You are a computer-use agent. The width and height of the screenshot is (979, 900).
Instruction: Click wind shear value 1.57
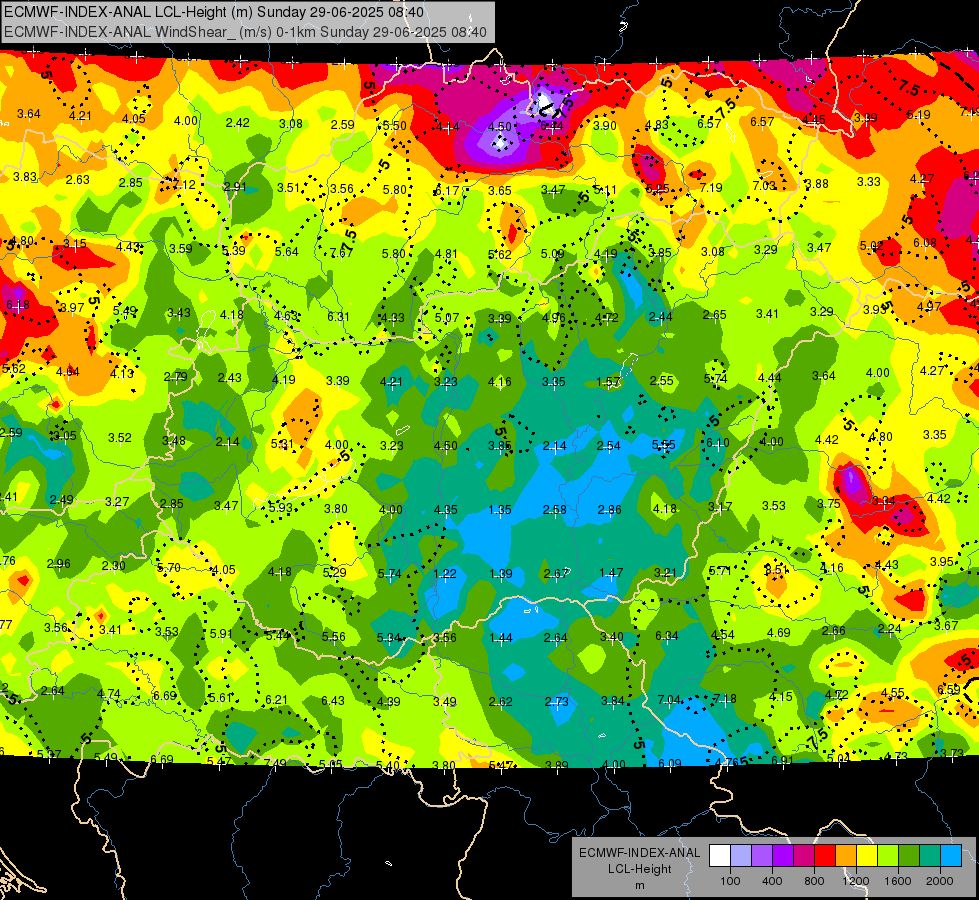[608, 382]
